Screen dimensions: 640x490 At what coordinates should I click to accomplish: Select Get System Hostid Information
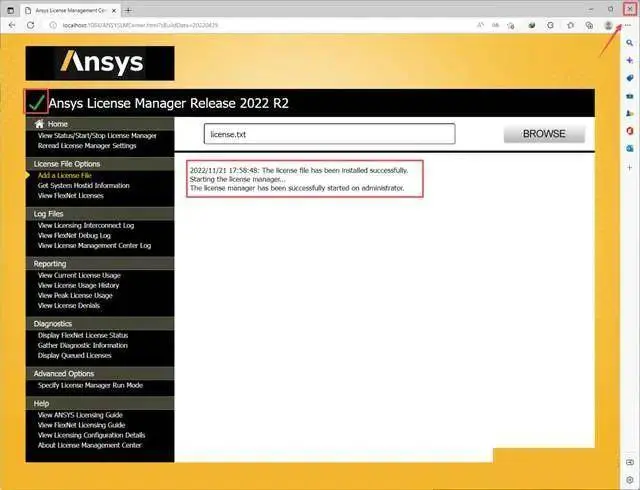point(84,185)
